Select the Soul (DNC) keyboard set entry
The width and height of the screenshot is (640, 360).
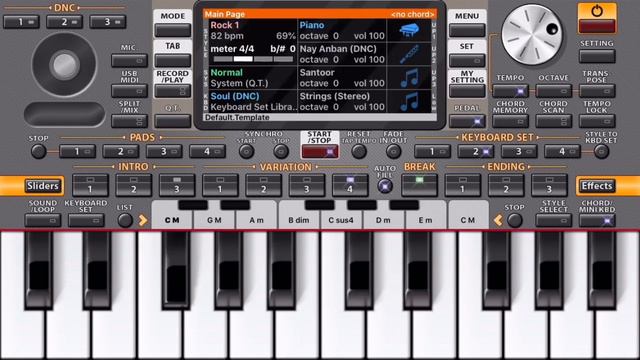coord(235,96)
